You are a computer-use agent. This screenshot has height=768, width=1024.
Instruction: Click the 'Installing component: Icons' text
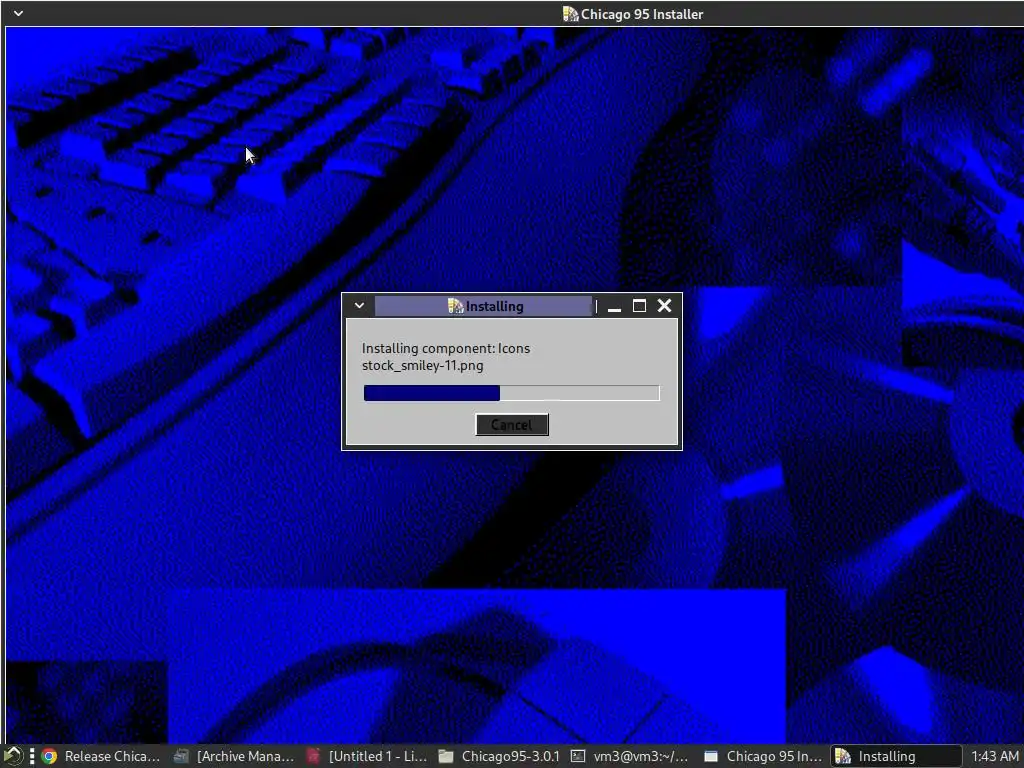pyautogui.click(x=446, y=349)
